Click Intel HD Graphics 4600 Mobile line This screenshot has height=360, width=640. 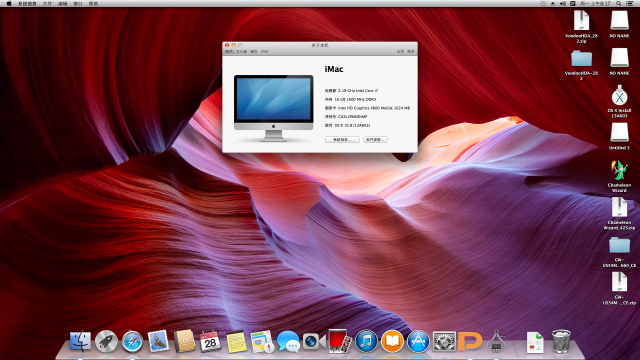[367, 108]
